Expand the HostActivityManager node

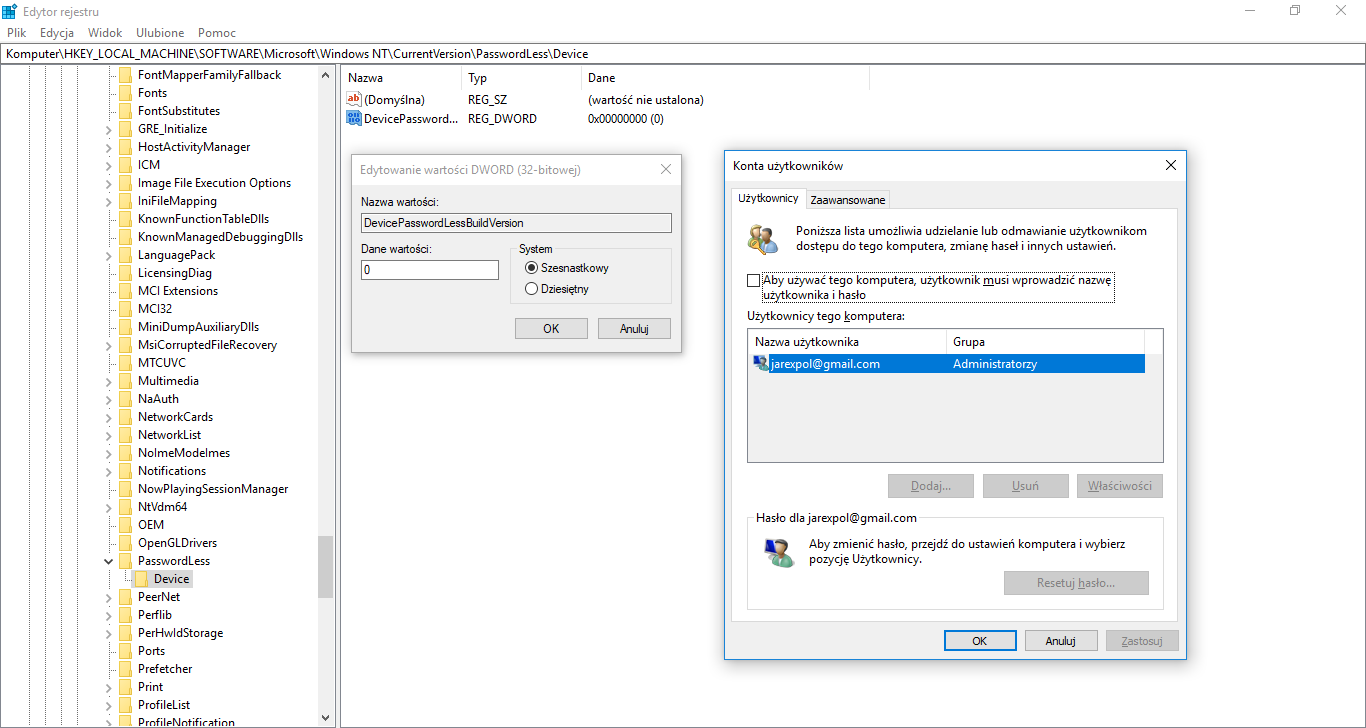[109, 147]
